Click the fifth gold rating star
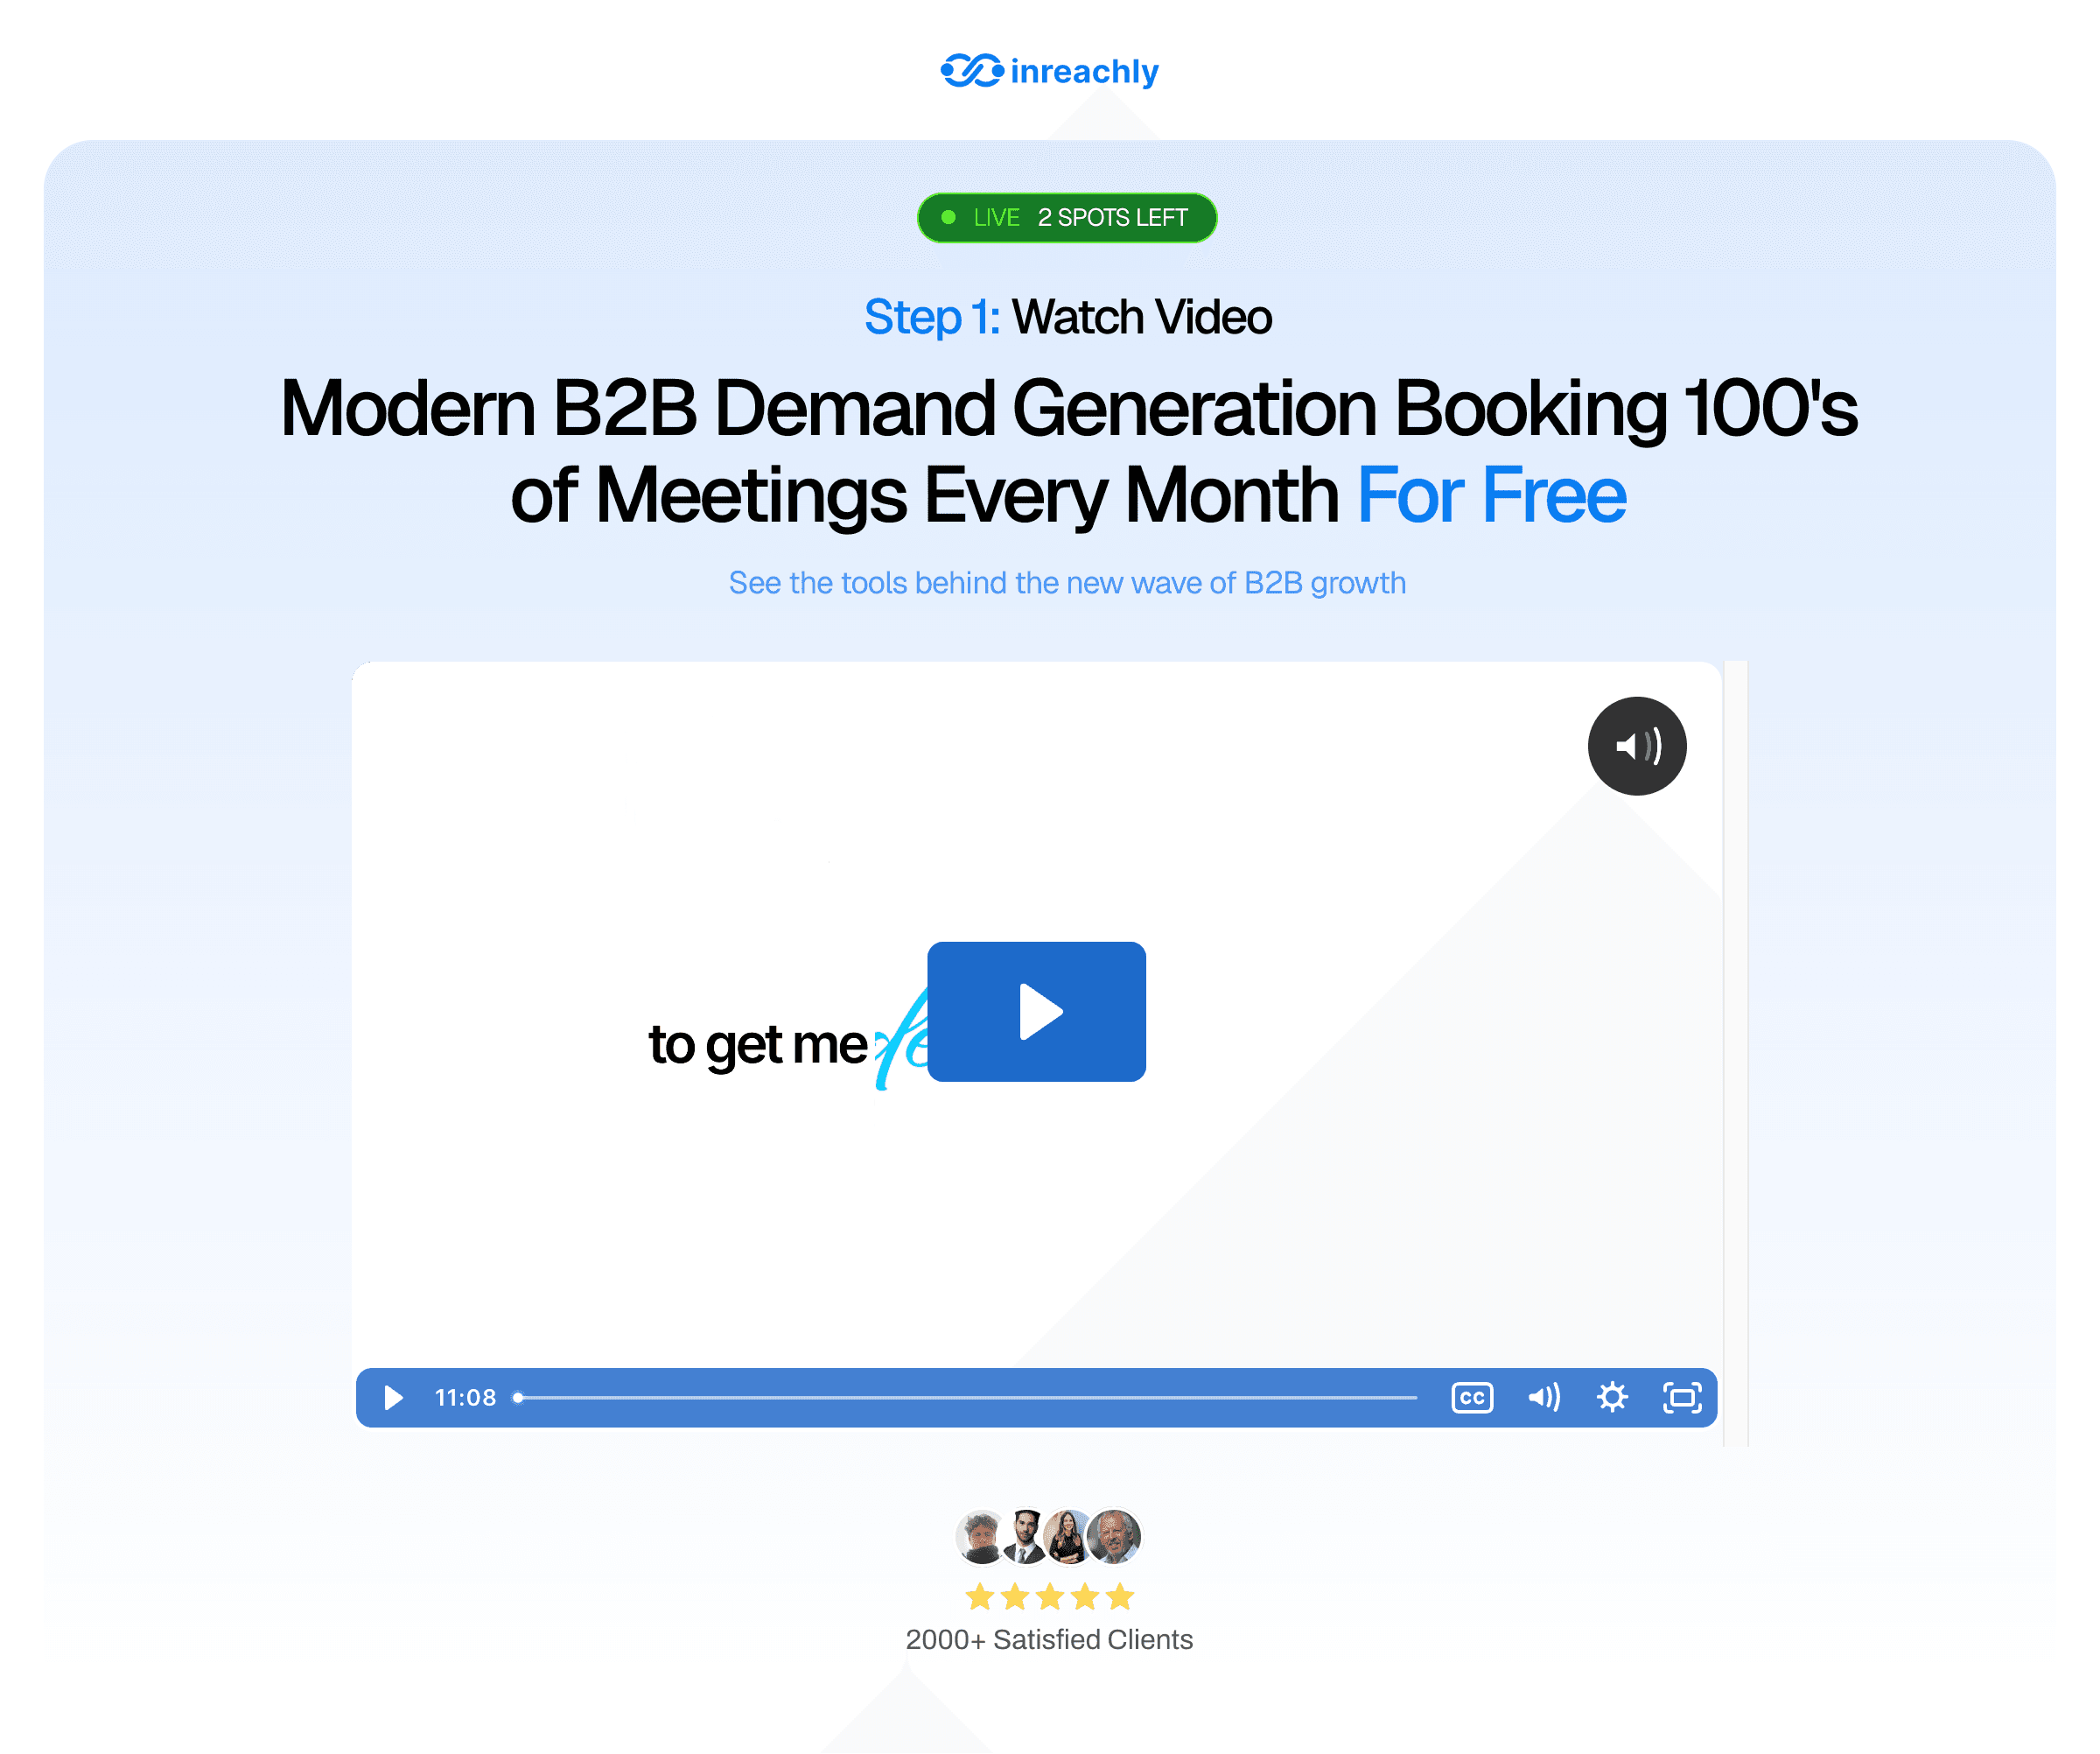2100x1754 pixels. (1120, 1596)
